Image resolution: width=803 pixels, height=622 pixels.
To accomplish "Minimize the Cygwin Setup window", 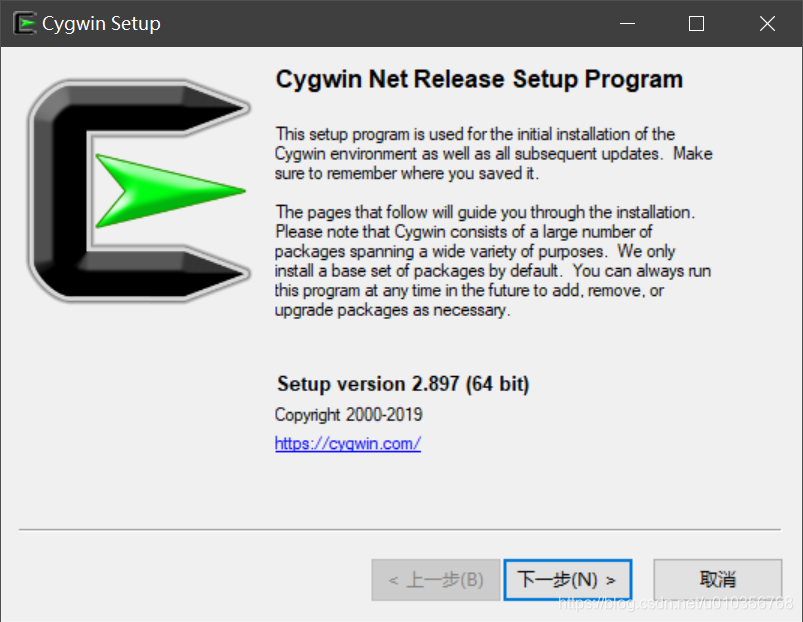I will coord(627,24).
